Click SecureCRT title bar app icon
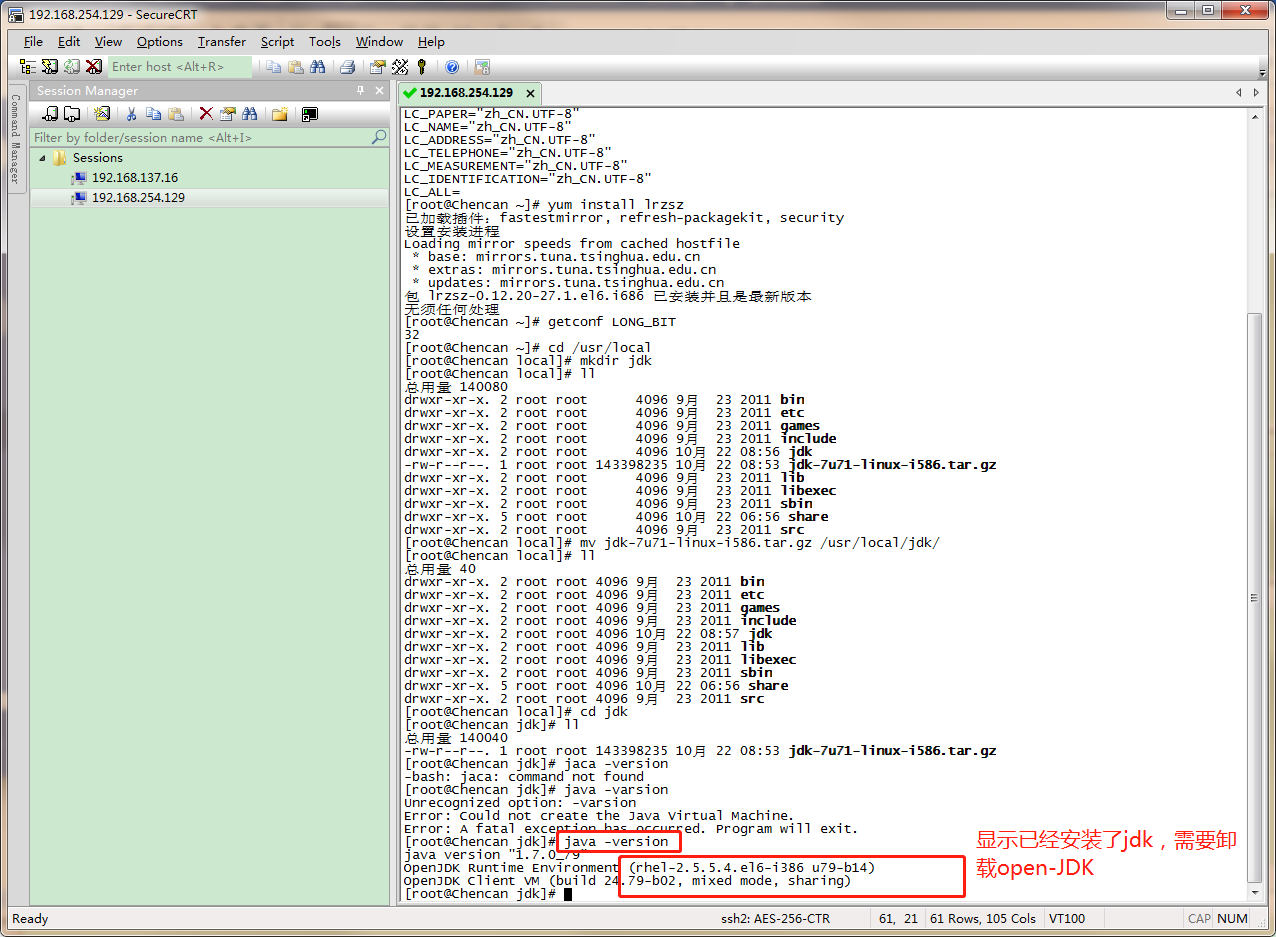This screenshot has width=1276, height=937. pos(15,14)
